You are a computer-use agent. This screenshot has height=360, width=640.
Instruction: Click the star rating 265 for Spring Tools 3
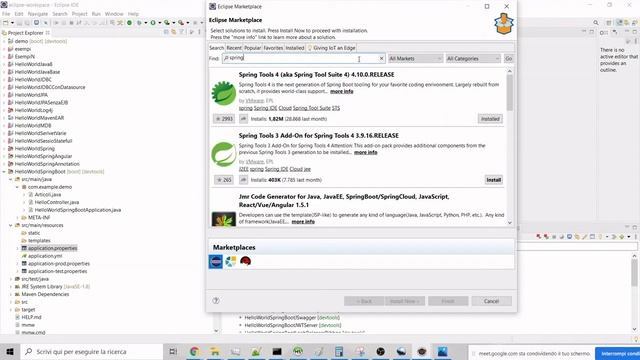[224, 180]
